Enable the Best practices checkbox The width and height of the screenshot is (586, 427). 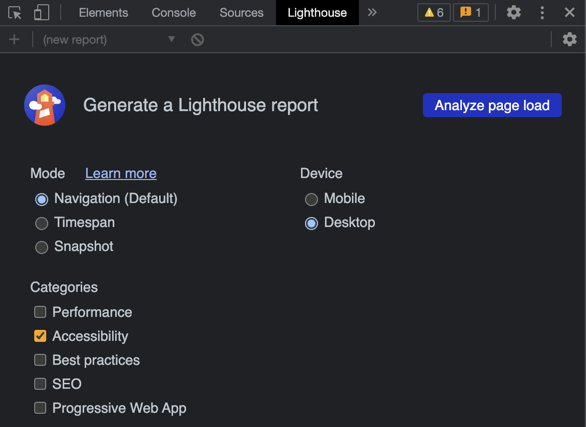[40, 360]
